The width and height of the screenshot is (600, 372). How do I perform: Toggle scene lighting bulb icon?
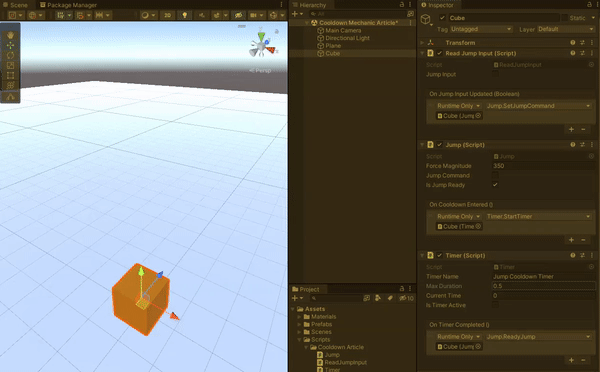(184, 15)
